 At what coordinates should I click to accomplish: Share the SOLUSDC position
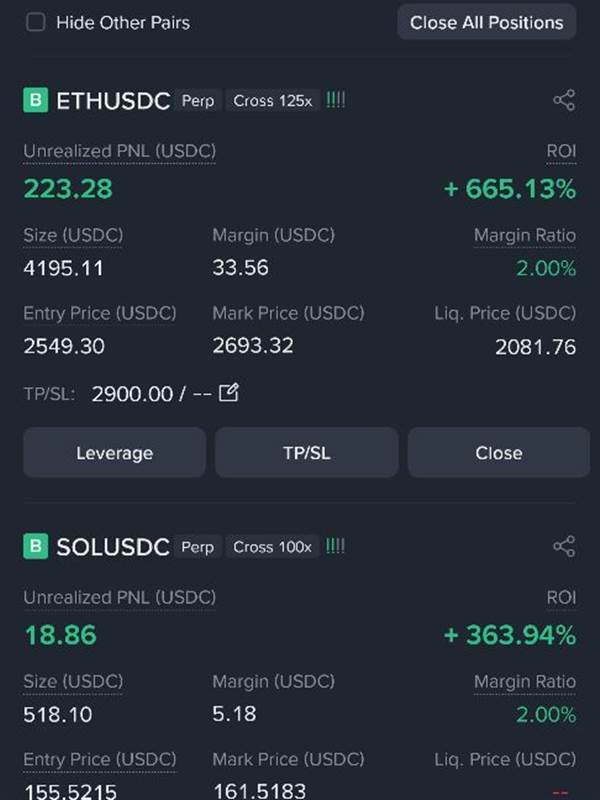click(564, 546)
